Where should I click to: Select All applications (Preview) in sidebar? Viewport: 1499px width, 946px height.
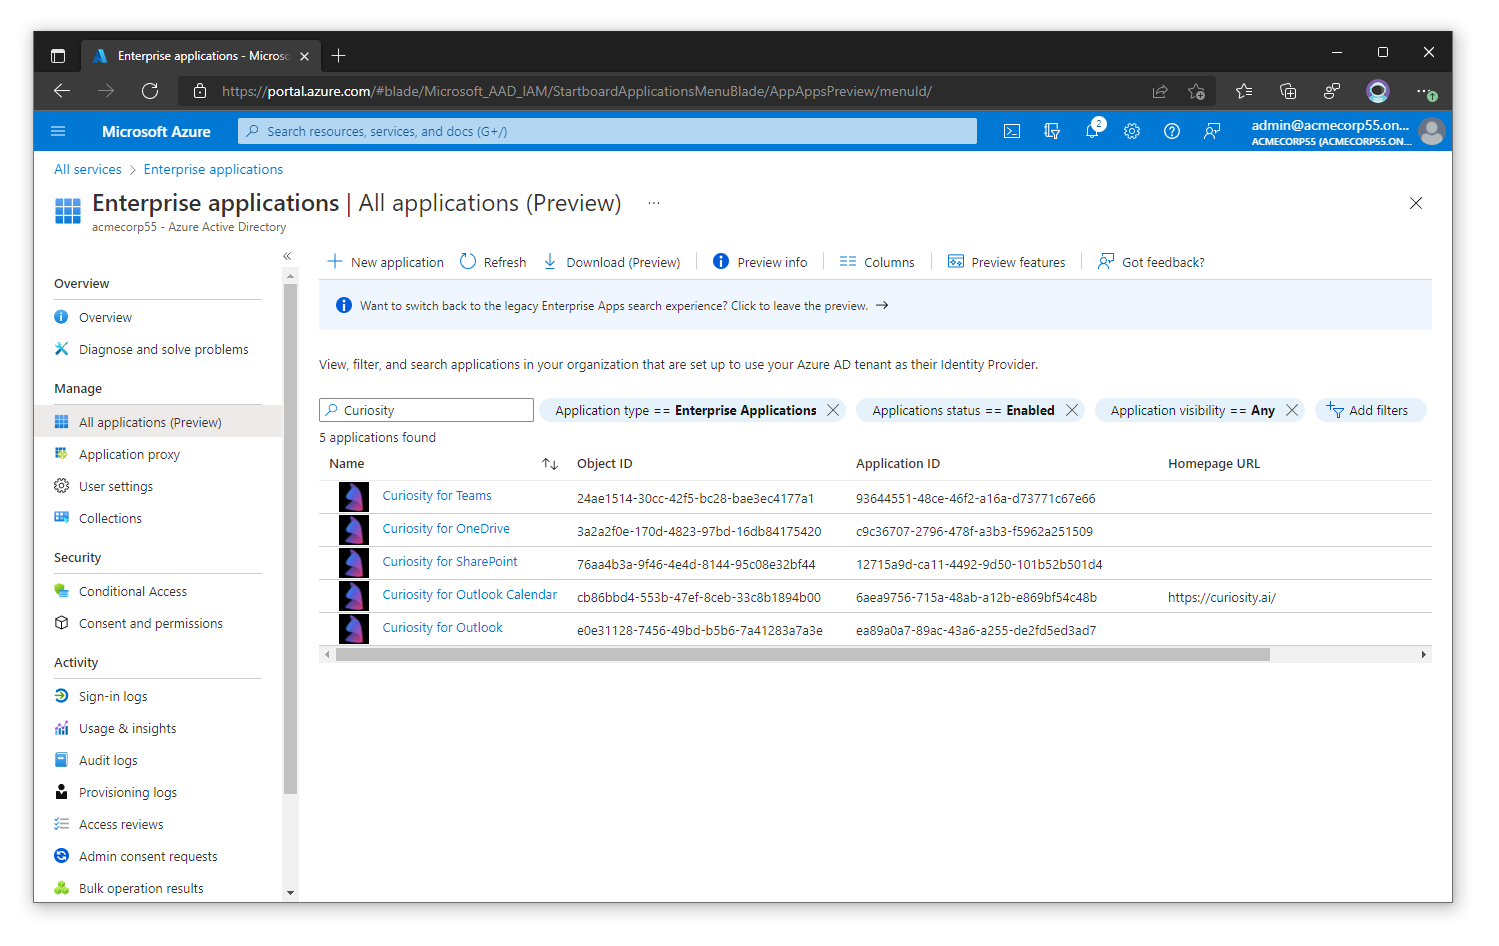158,422
